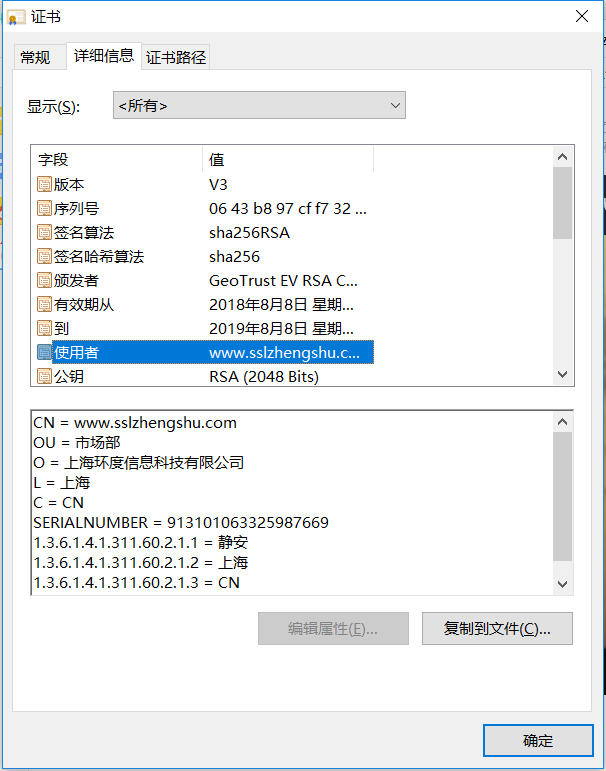The image size is (606, 771).
Task: Click the O = 上海环度信息科技有限公司 line
Action: coord(138,463)
